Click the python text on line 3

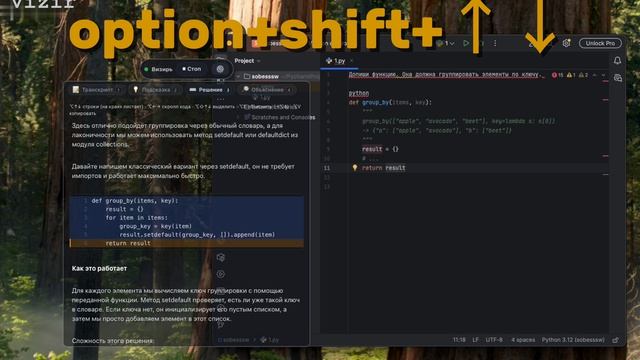point(359,93)
